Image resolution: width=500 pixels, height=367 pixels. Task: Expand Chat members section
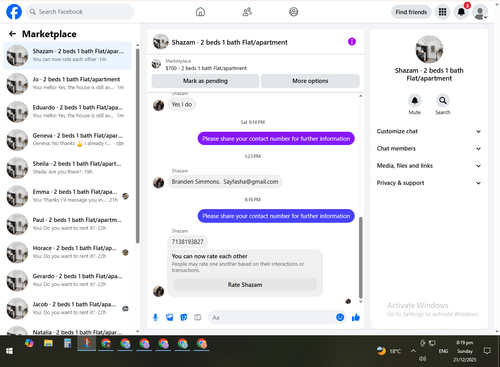pyautogui.click(x=429, y=148)
